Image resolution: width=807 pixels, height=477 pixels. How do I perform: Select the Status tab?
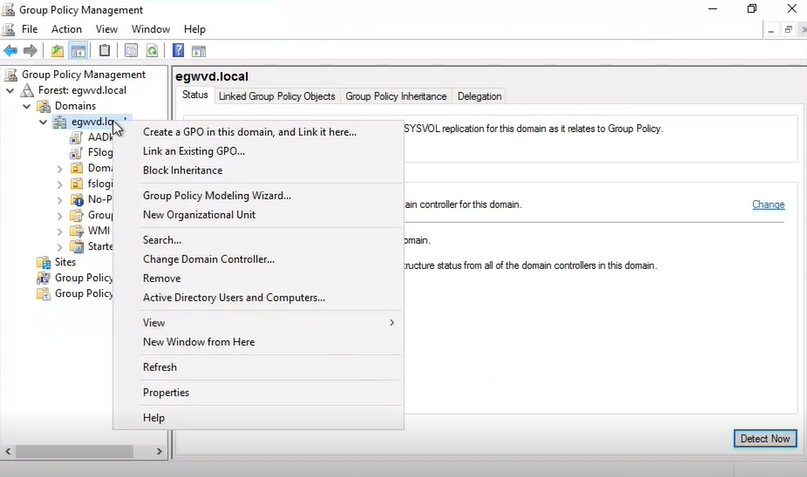click(x=195, y=95)
